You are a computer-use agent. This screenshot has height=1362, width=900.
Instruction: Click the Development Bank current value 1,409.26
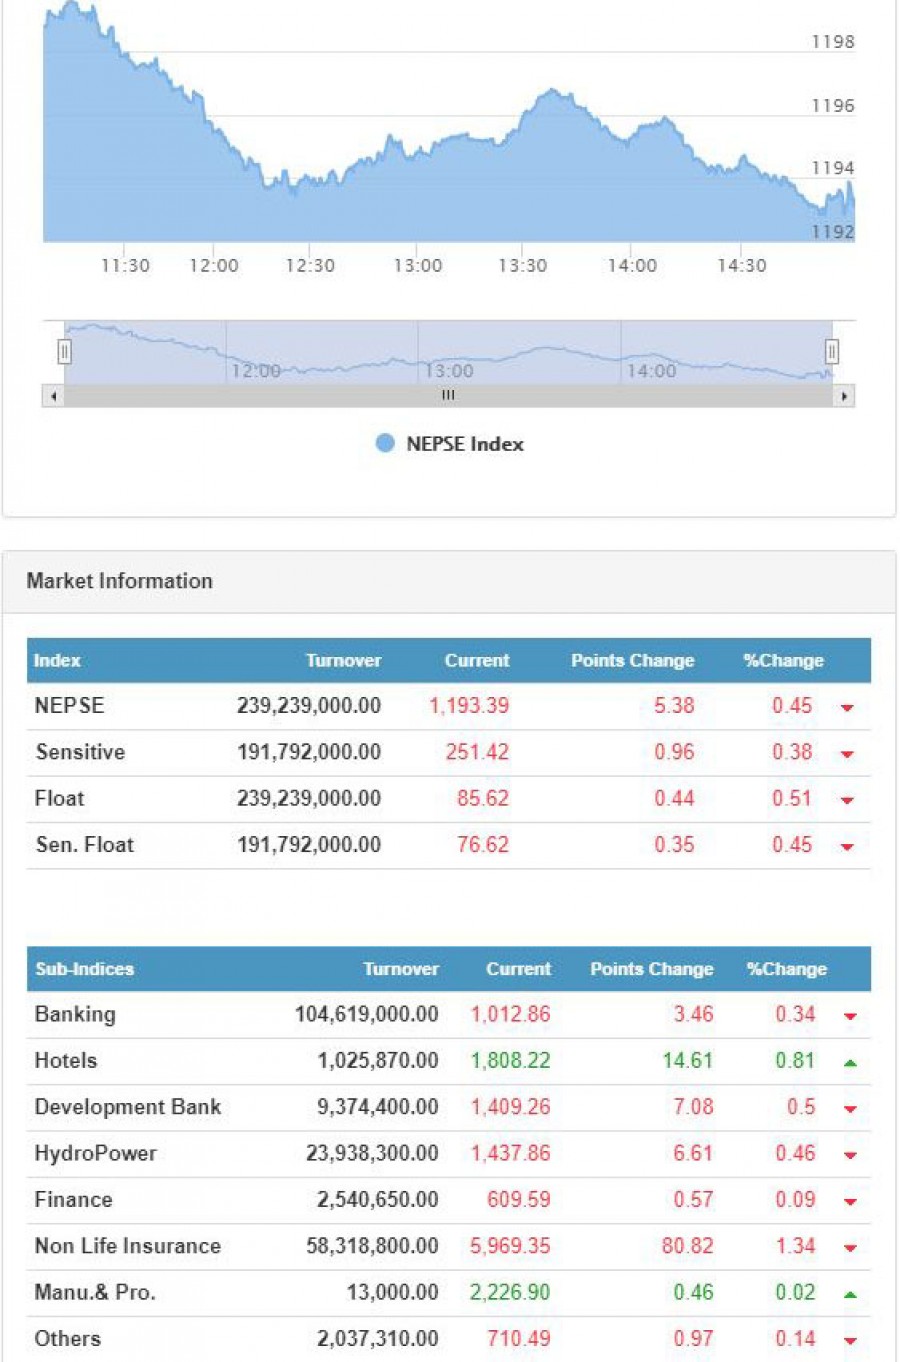510,1107
